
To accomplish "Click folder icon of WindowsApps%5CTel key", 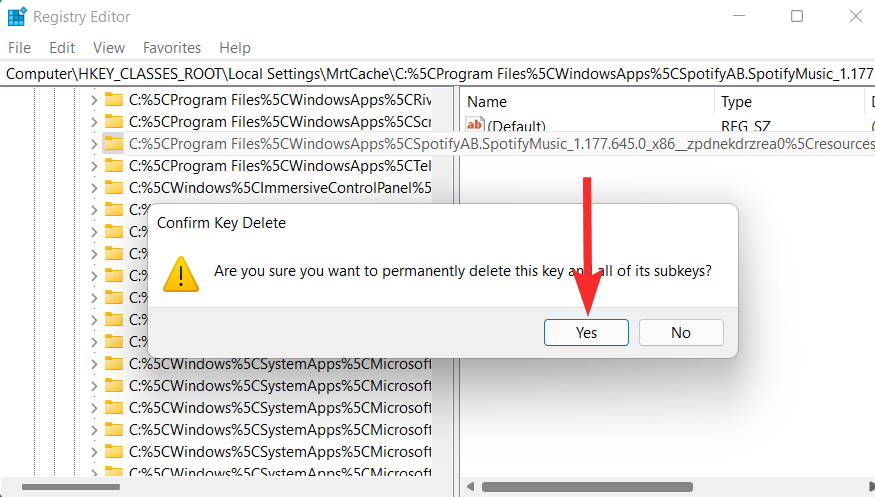I will coord(113,165).
